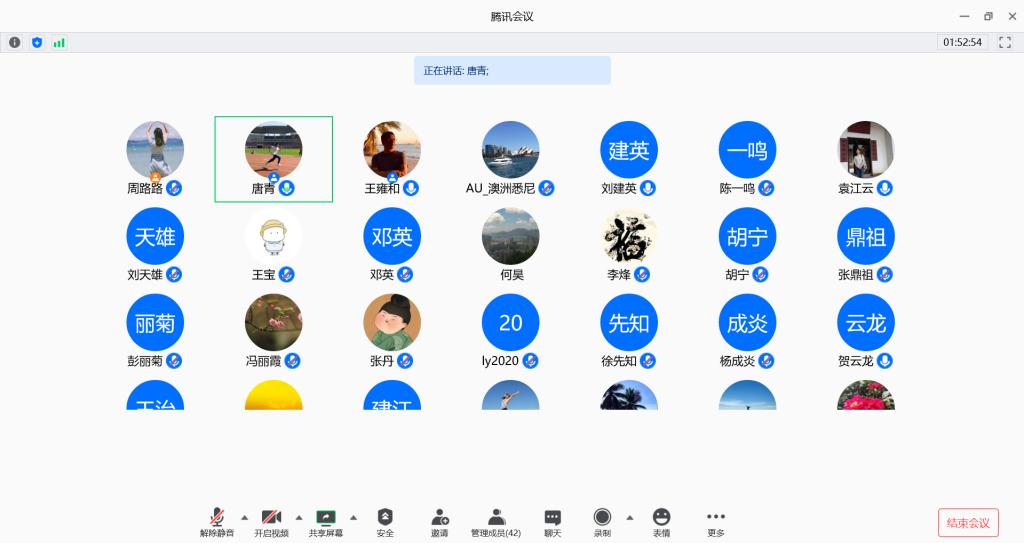Expand the arrow beside 共享屏幕

[353, 517]
